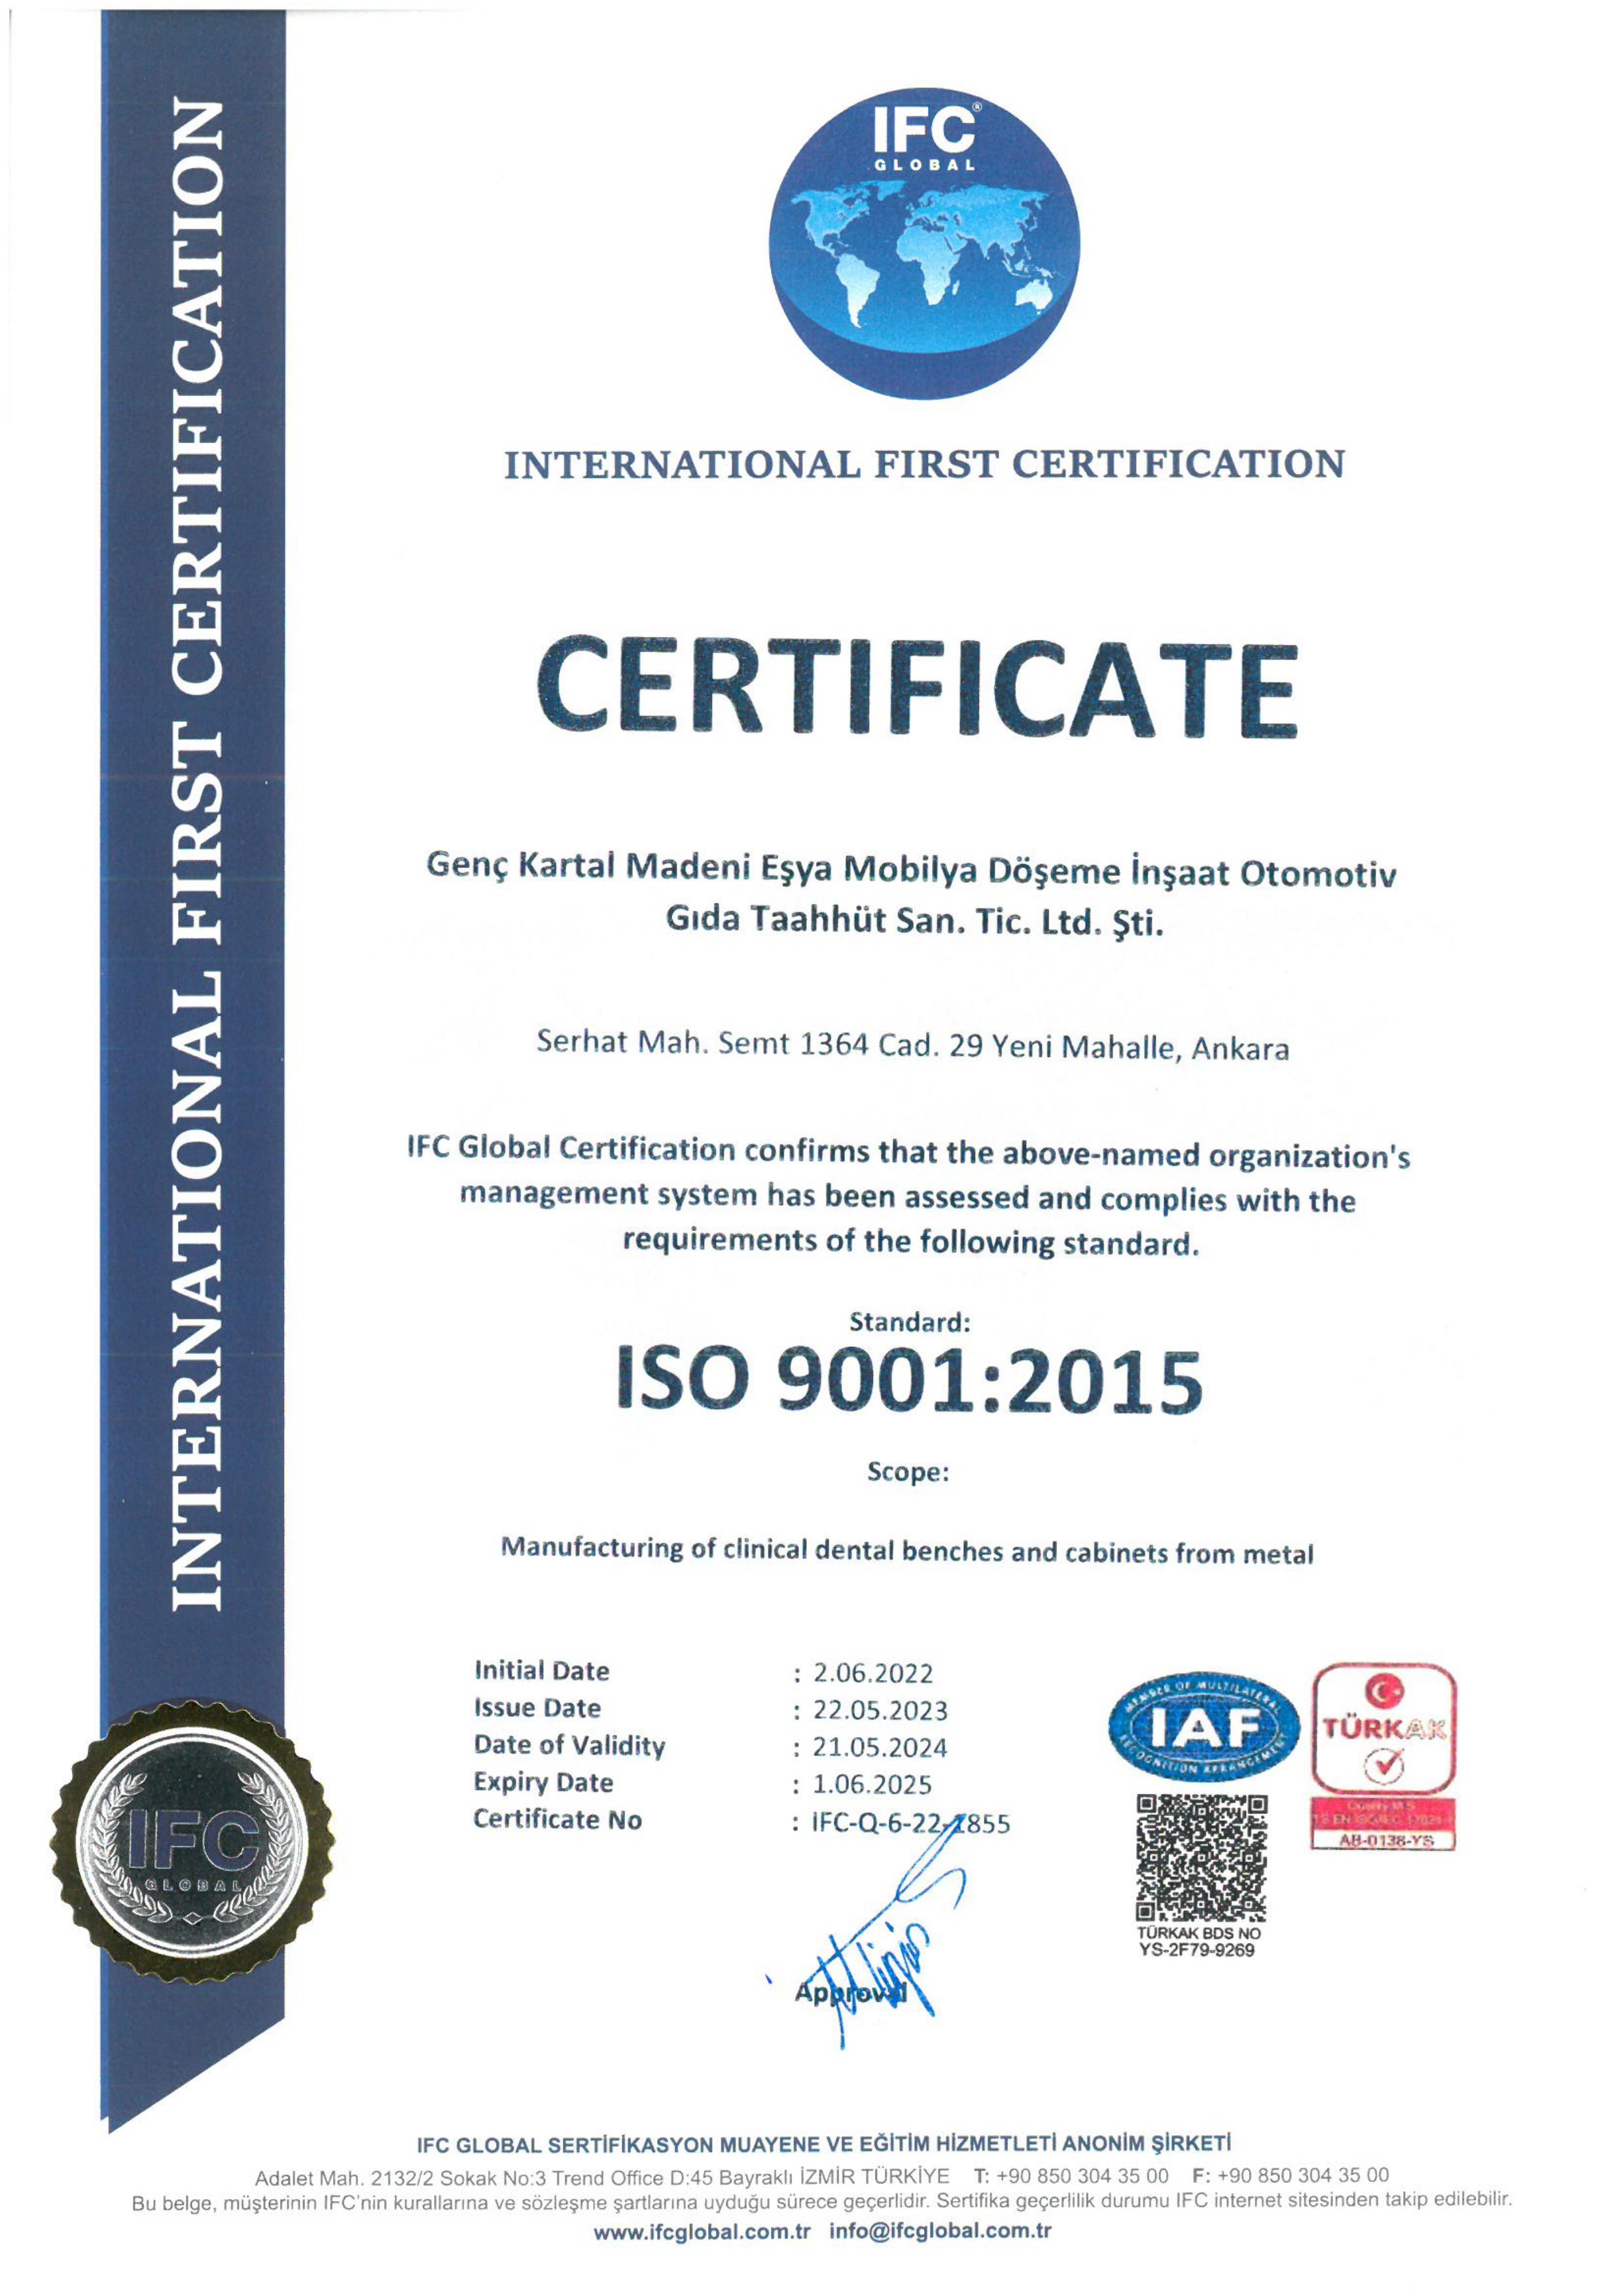Click the certificate number IFC-Q-6-22-7855
The width and height of the screenshot is (1623, 2296).
tap(910, 1823)
